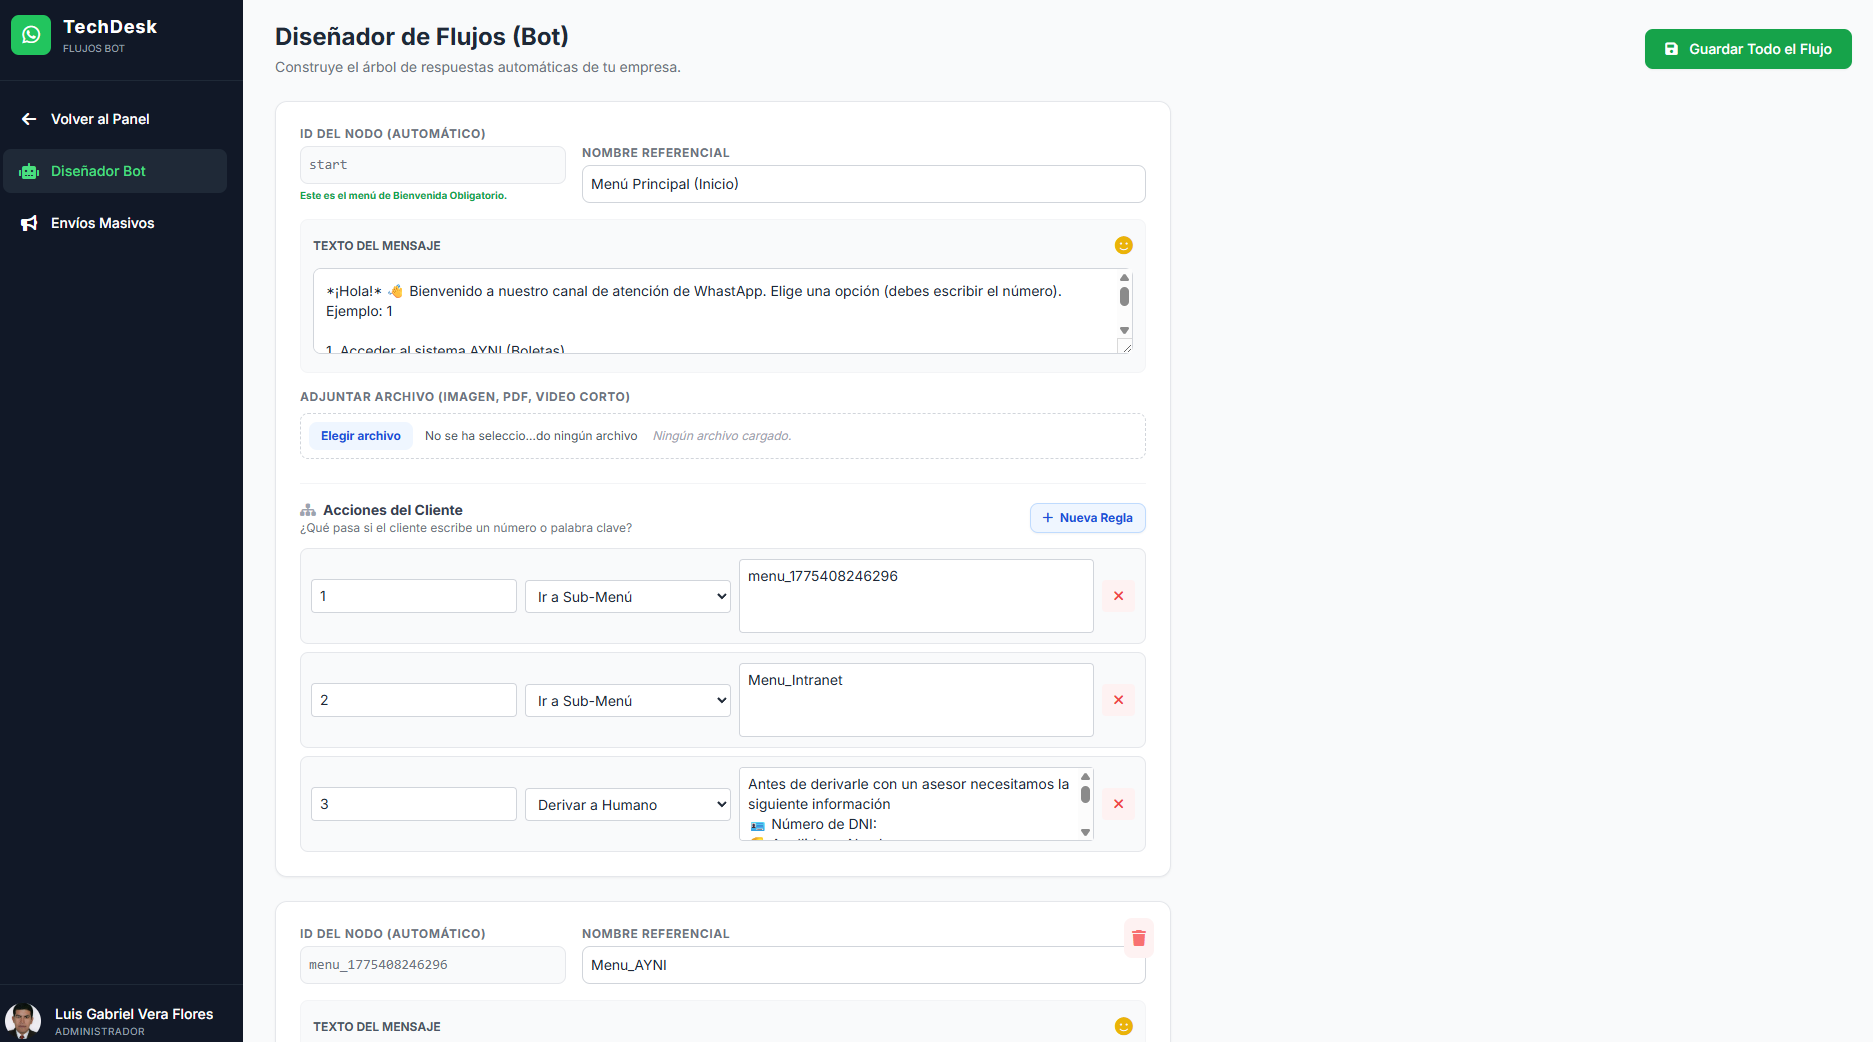
Task: Click the TechDesk WhatsApp logo icon
Action: point(31,35)
